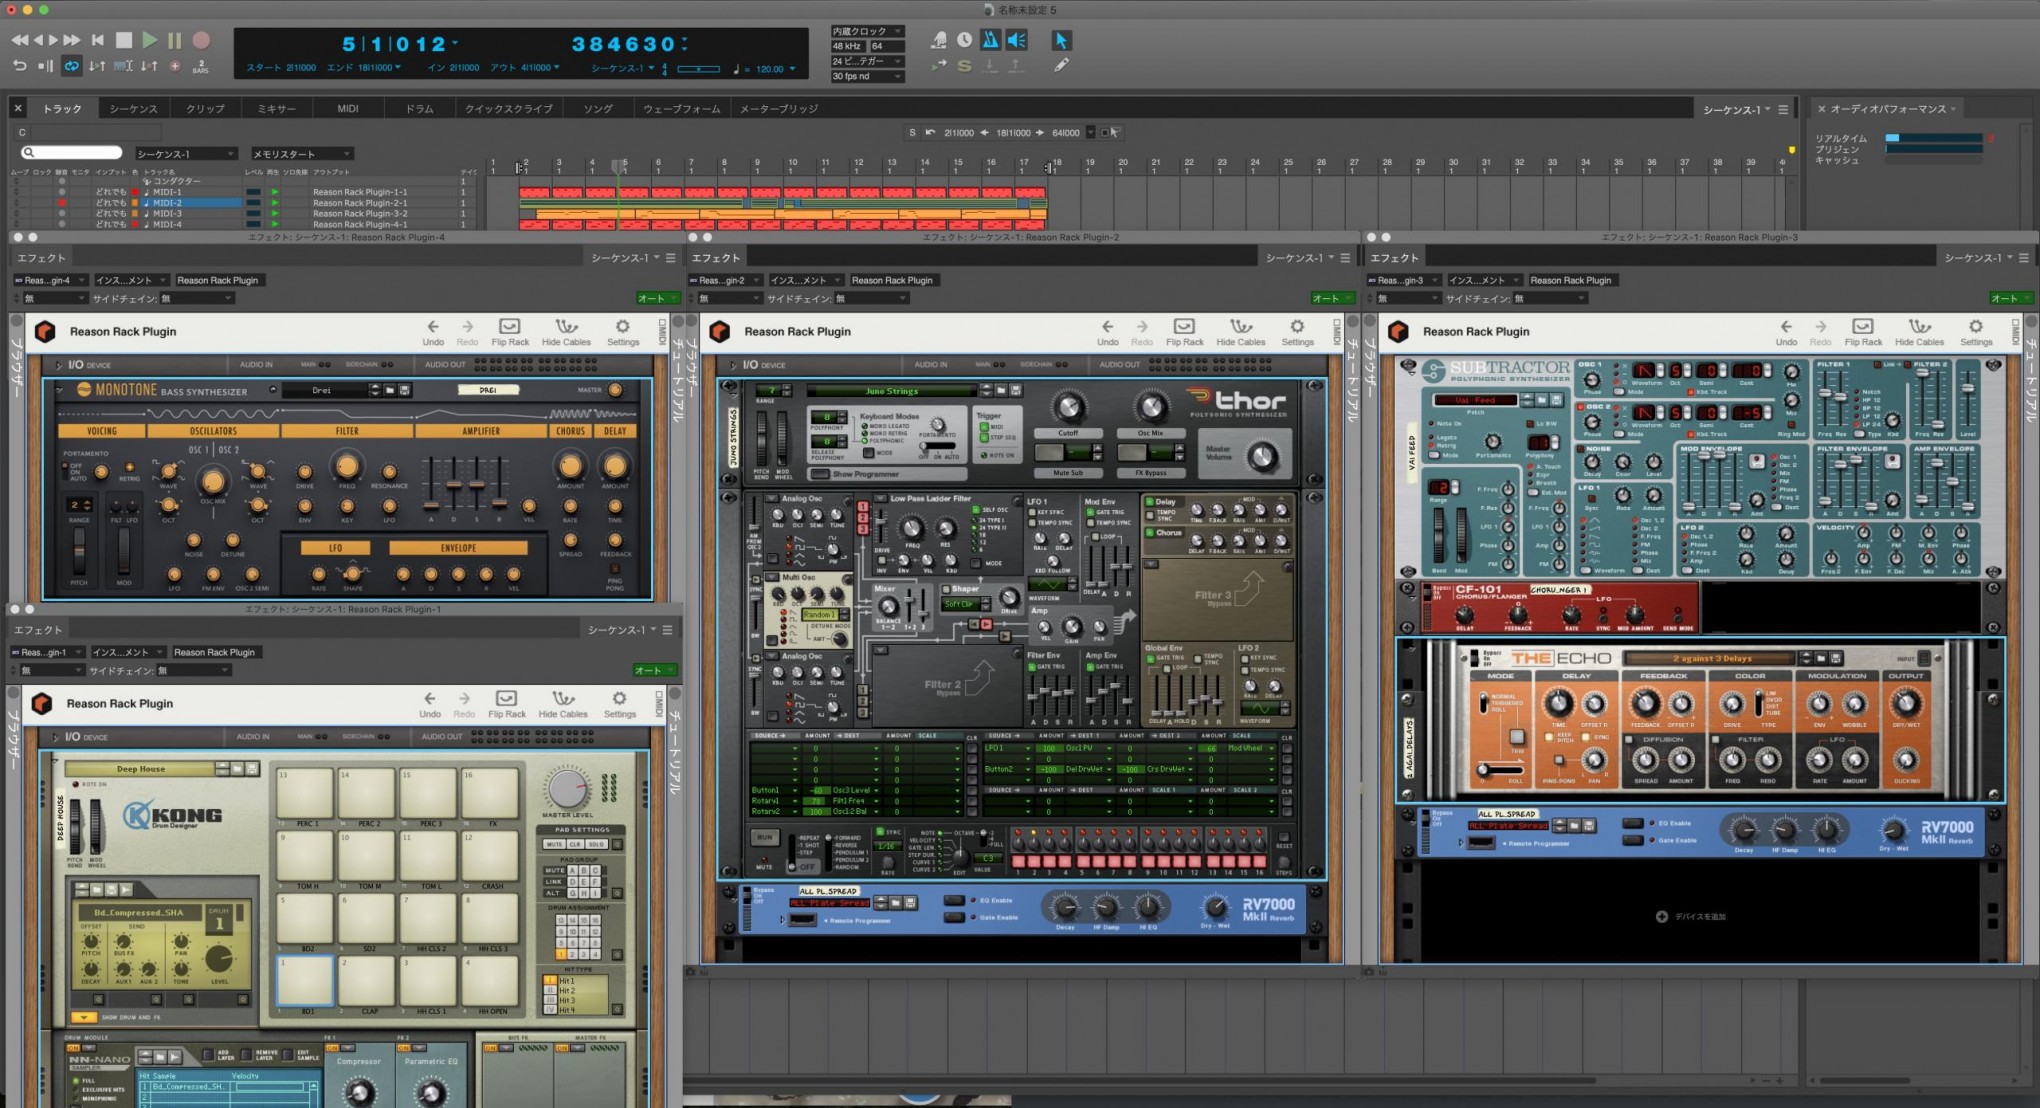2040x1108 pixels.
Task: Click Thor's Master Volume knob
Action: click(1262, 456)
